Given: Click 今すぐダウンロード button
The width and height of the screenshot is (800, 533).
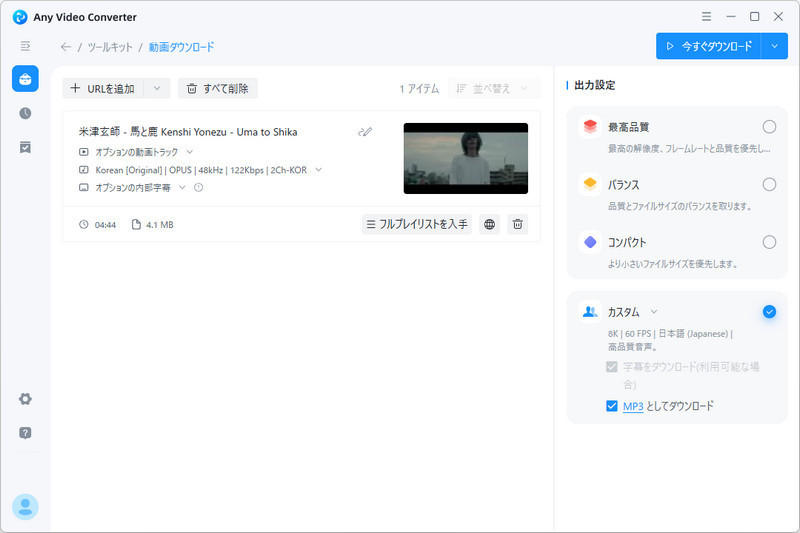Looking at the screenshot, I should click(x=709, y=46).
